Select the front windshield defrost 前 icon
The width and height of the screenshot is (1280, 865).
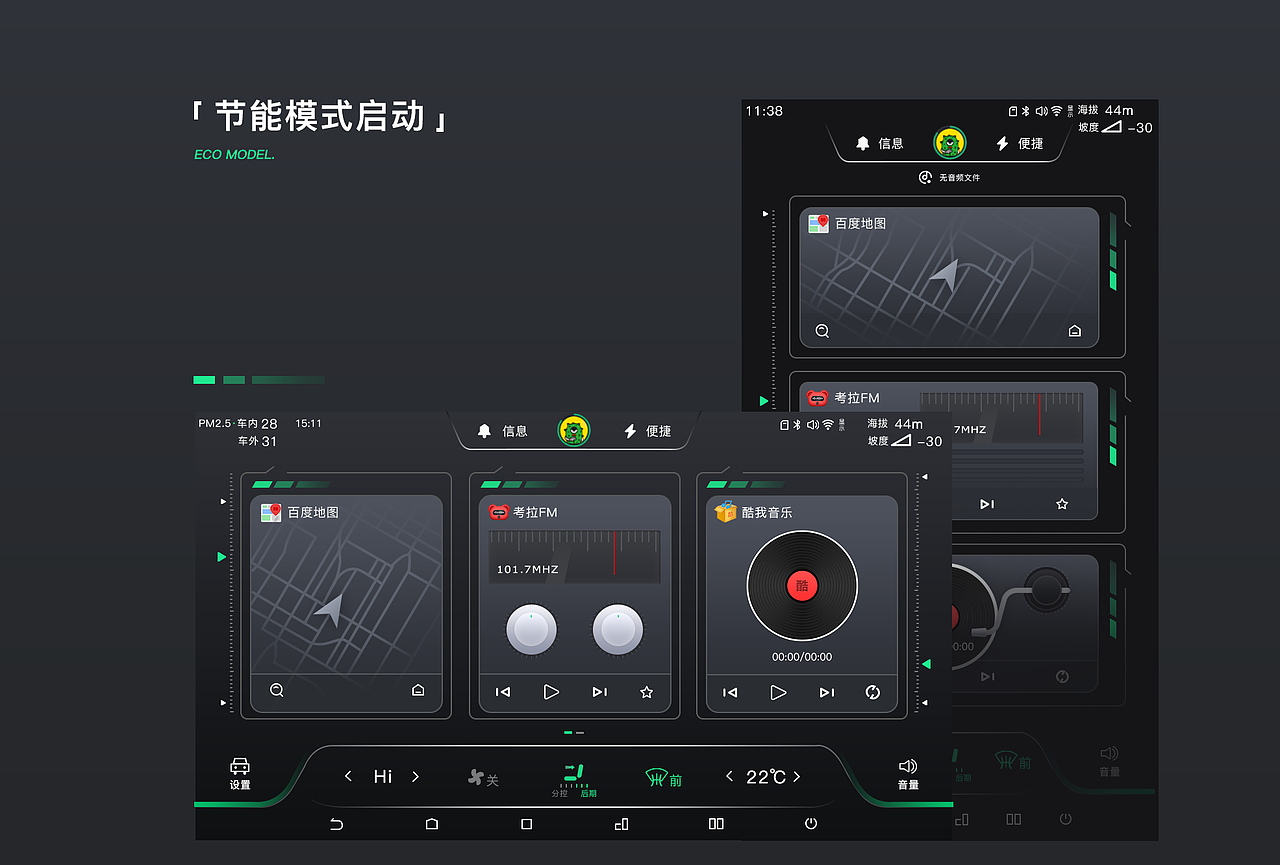coord(660,776)
